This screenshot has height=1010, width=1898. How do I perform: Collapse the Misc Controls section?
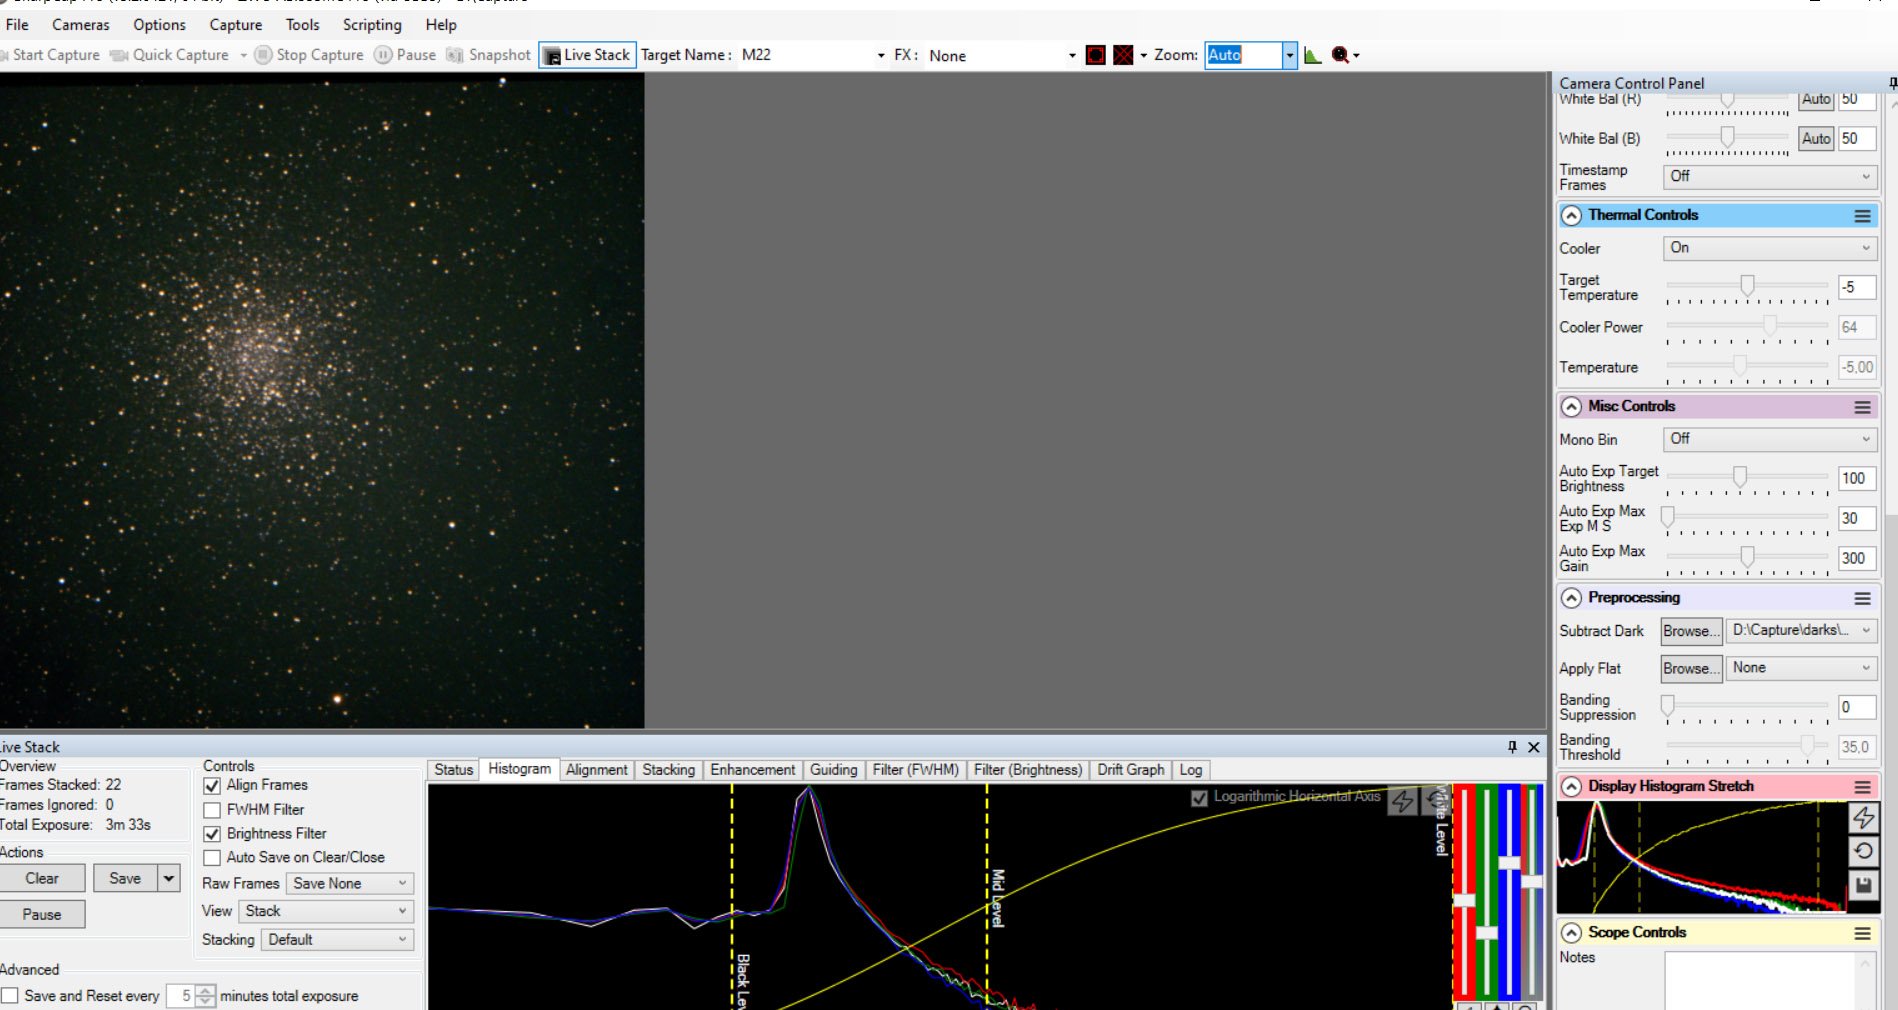[x=1572, y=407]
